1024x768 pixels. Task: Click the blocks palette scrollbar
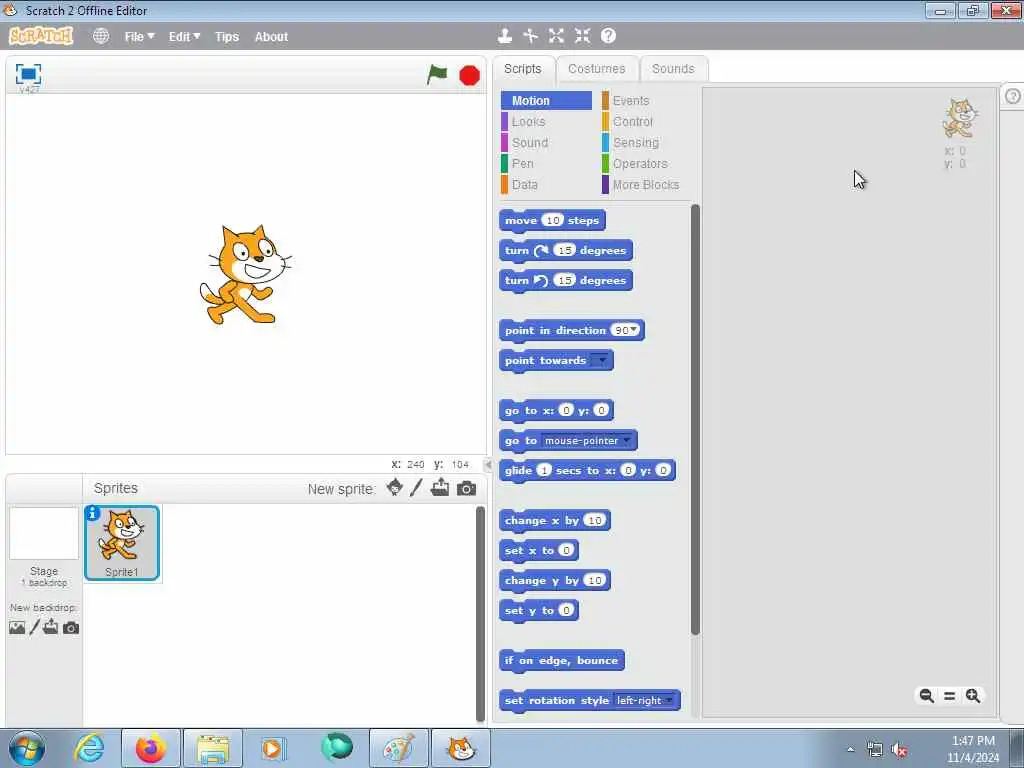(695, 419)
